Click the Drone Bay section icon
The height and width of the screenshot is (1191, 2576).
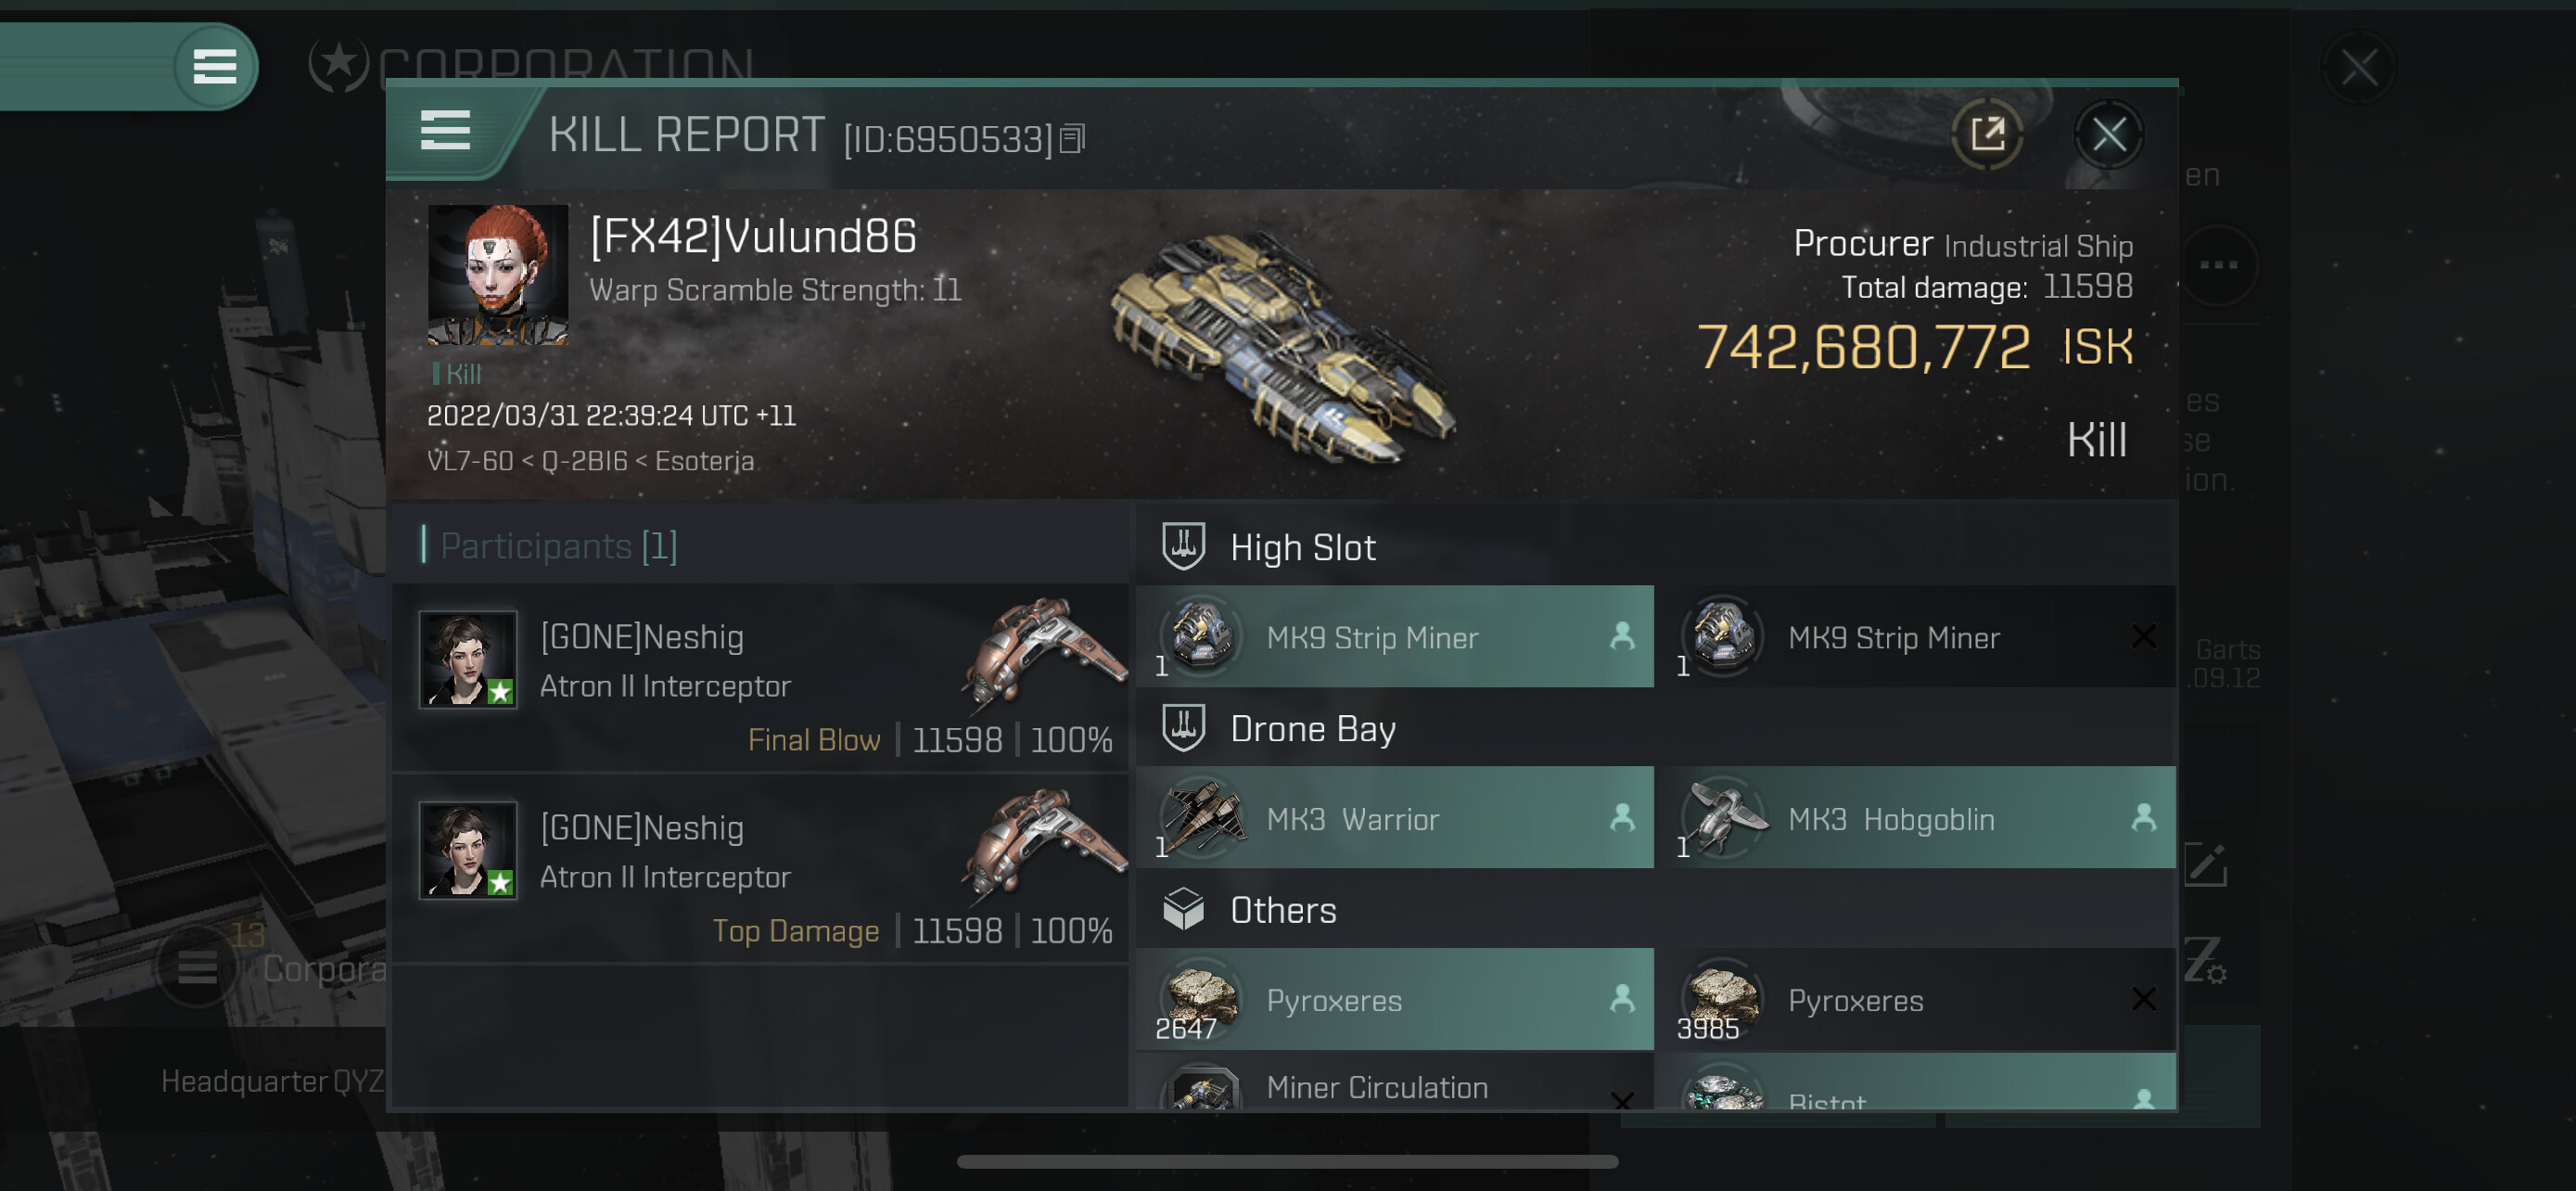pos(1183,728)
